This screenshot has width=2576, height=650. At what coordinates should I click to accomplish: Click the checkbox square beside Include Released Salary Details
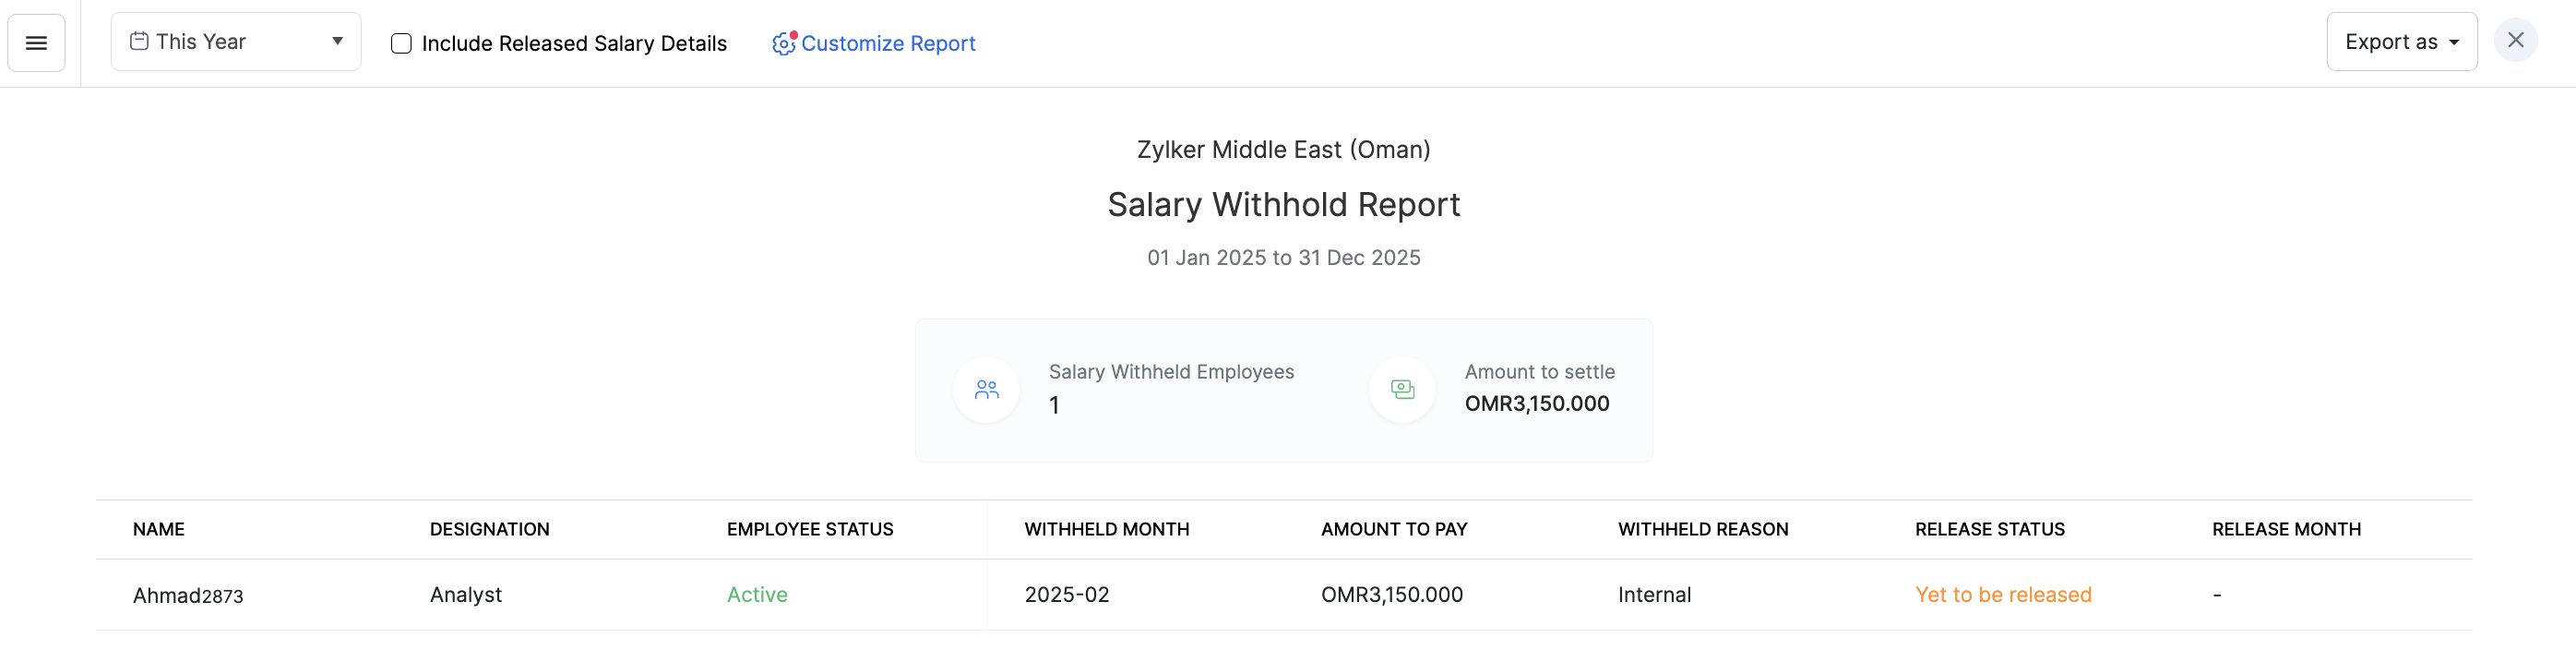point(401,43)
